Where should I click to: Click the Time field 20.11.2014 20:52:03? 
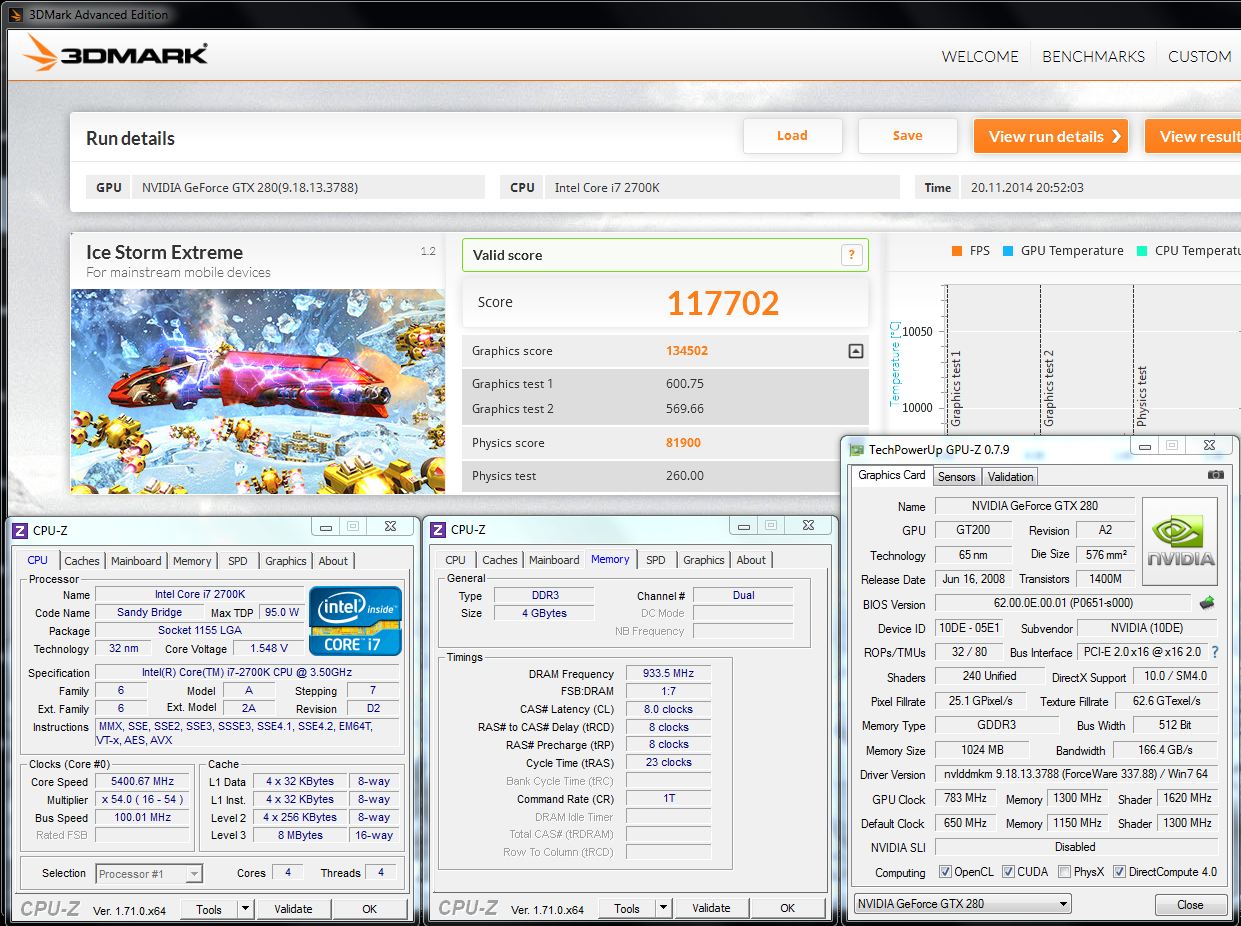pyautogui.click(x=1100, y=187)
